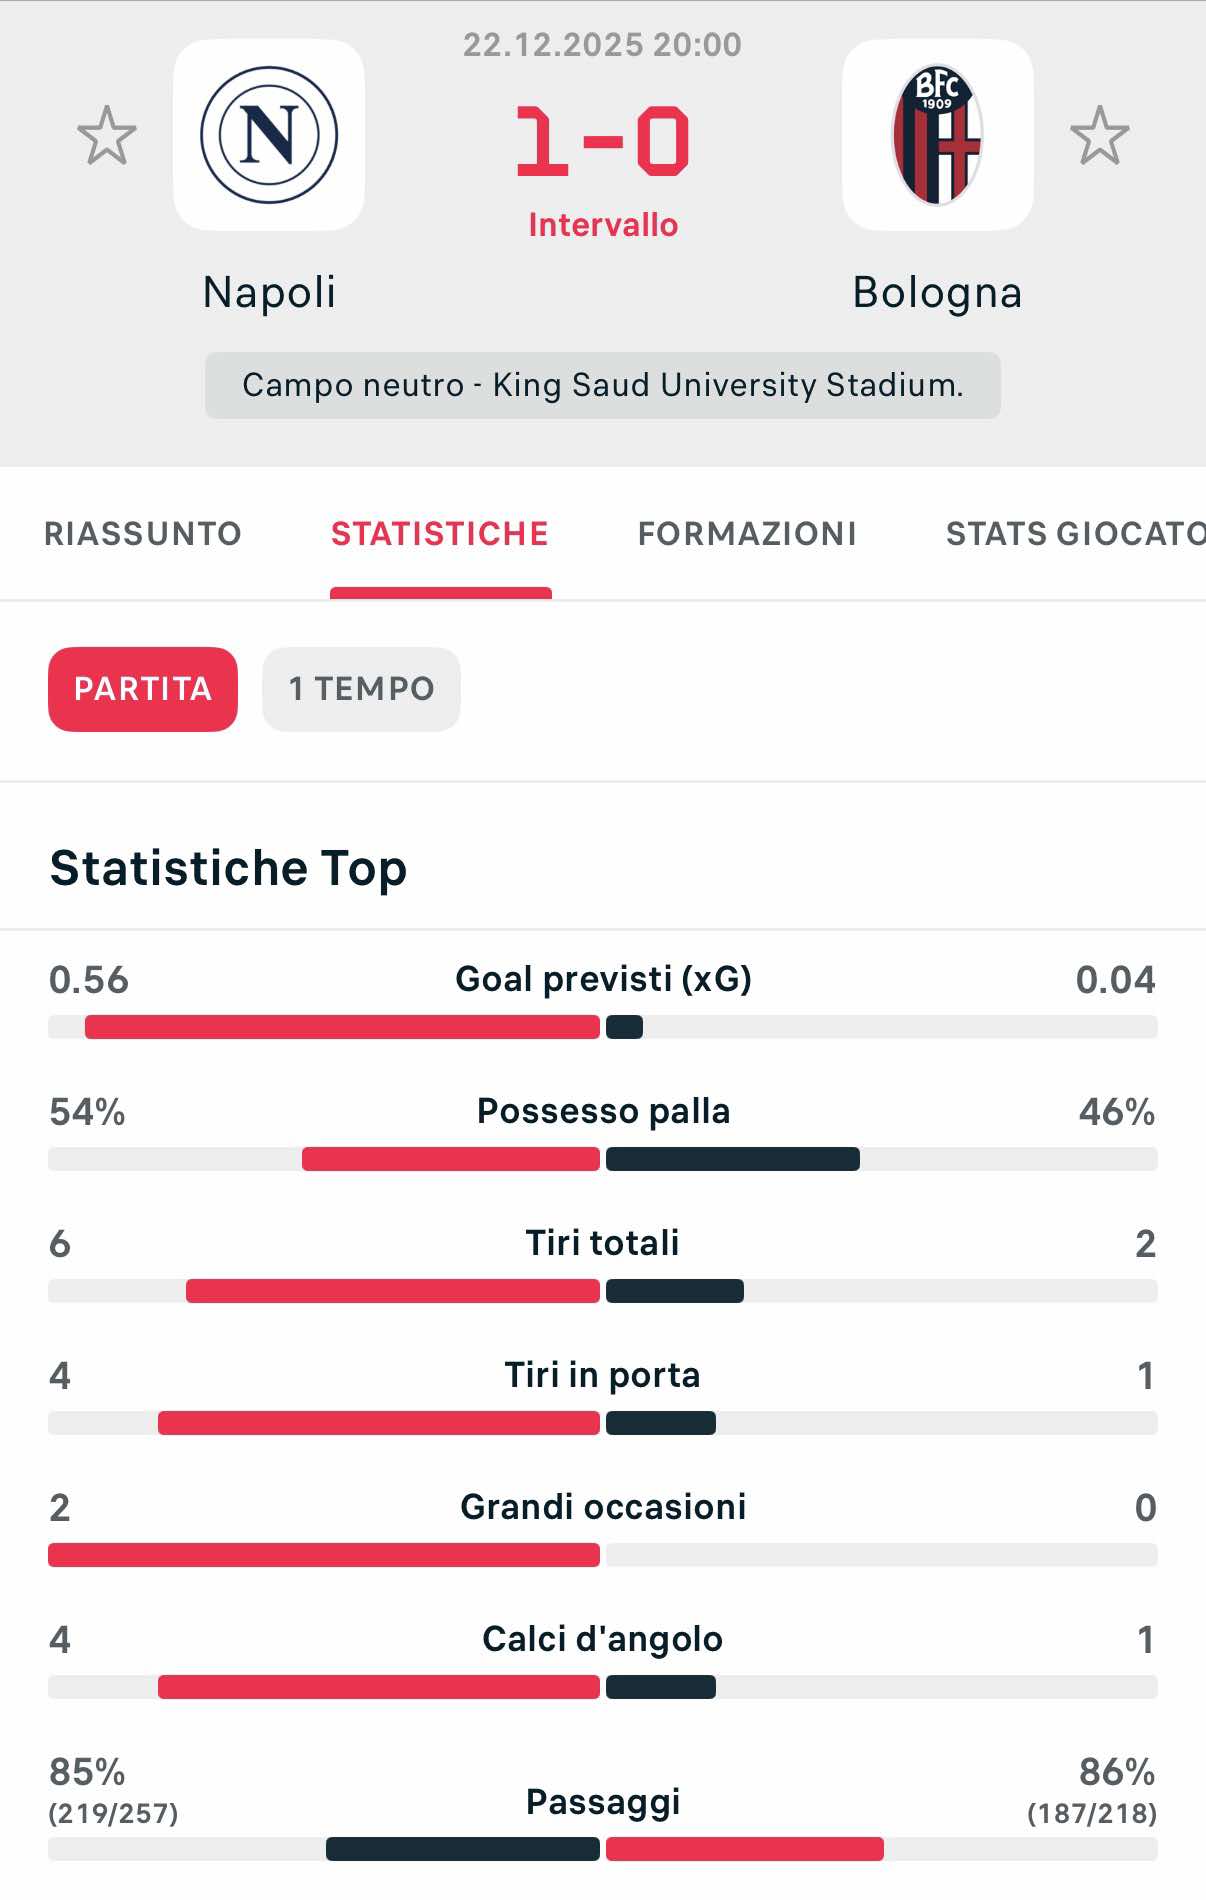
Task: Select the Statistiche tab
Action: click(x=440, y=534)
